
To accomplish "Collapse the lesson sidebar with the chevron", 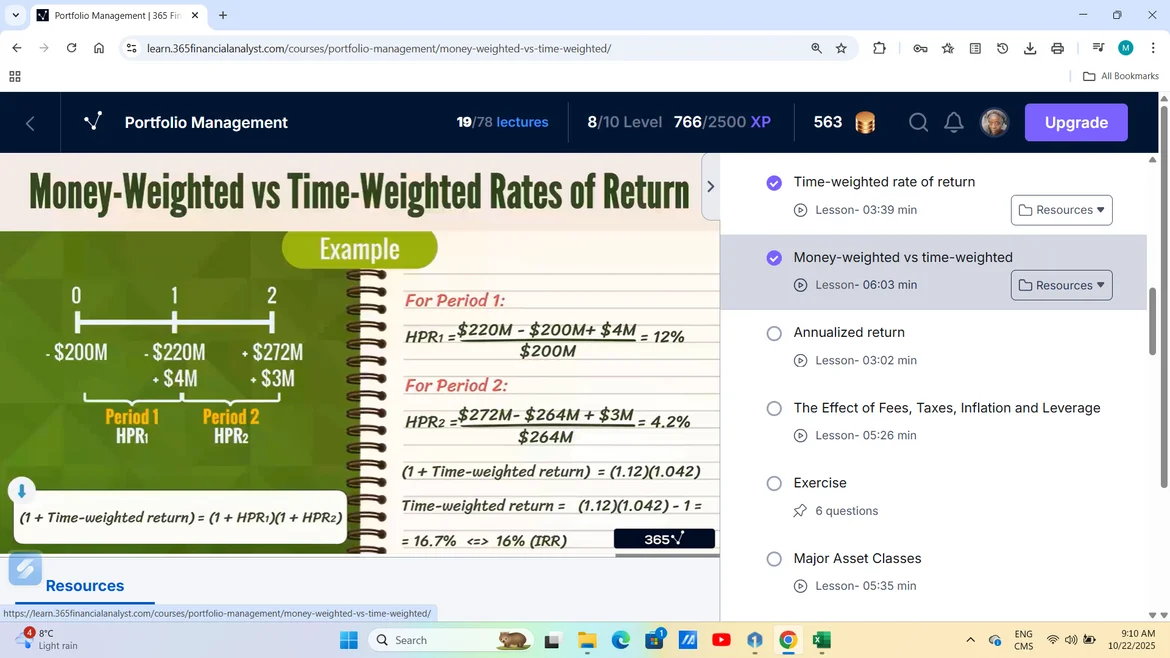I will pyautogui.click(x=710, y=186).
